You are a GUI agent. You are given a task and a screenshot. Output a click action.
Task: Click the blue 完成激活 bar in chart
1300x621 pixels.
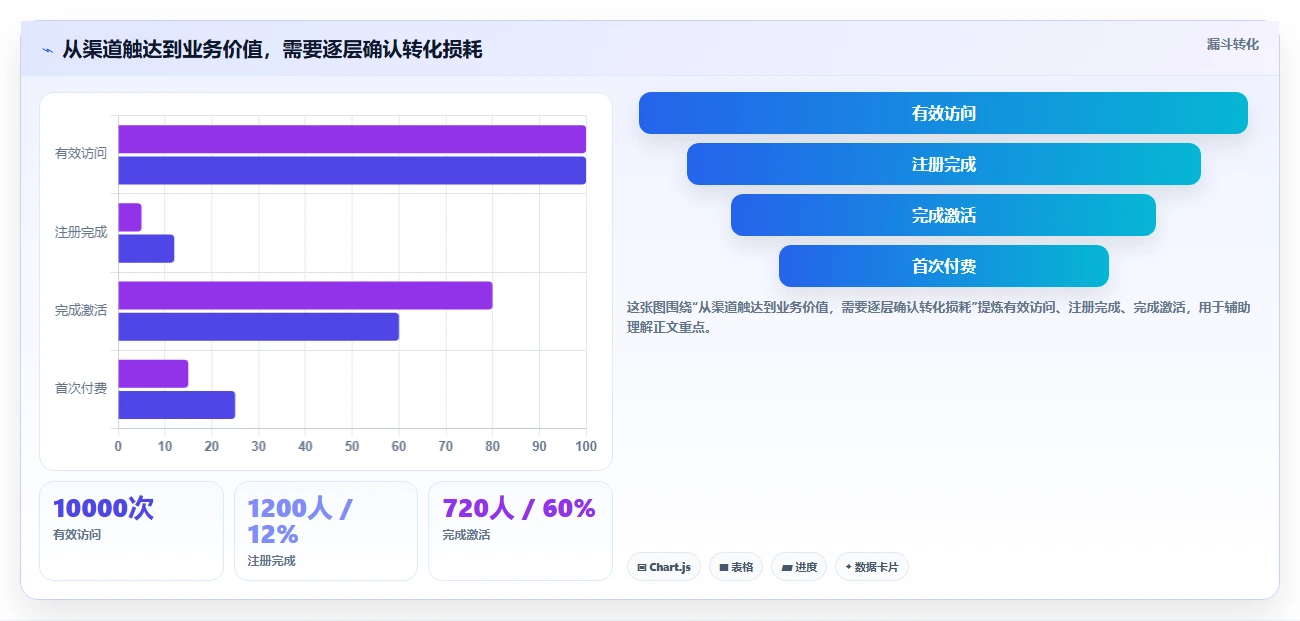point(258,326)
